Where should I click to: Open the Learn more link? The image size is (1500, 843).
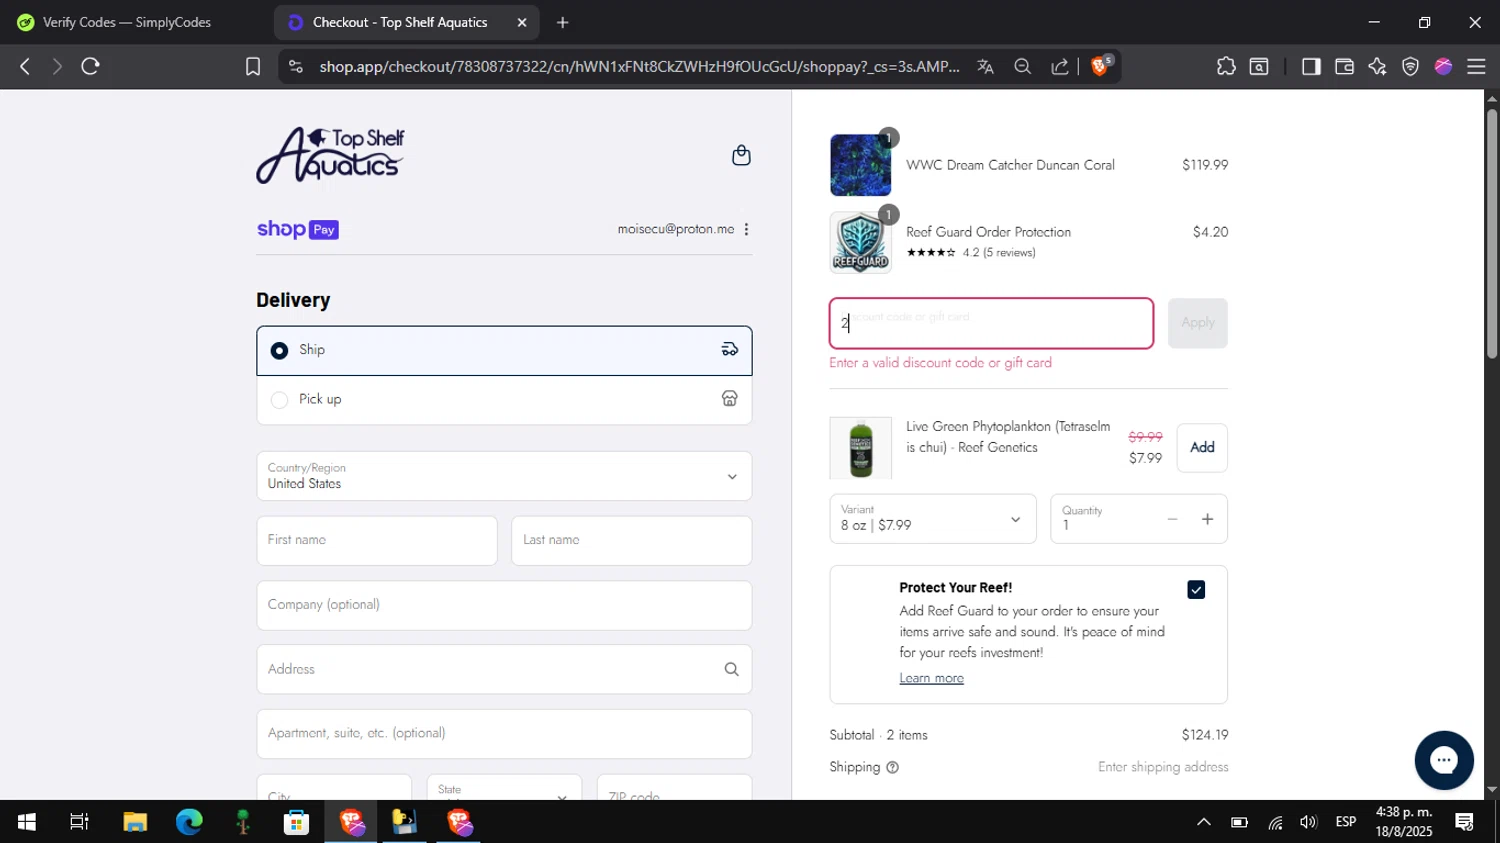click(931, 678)
